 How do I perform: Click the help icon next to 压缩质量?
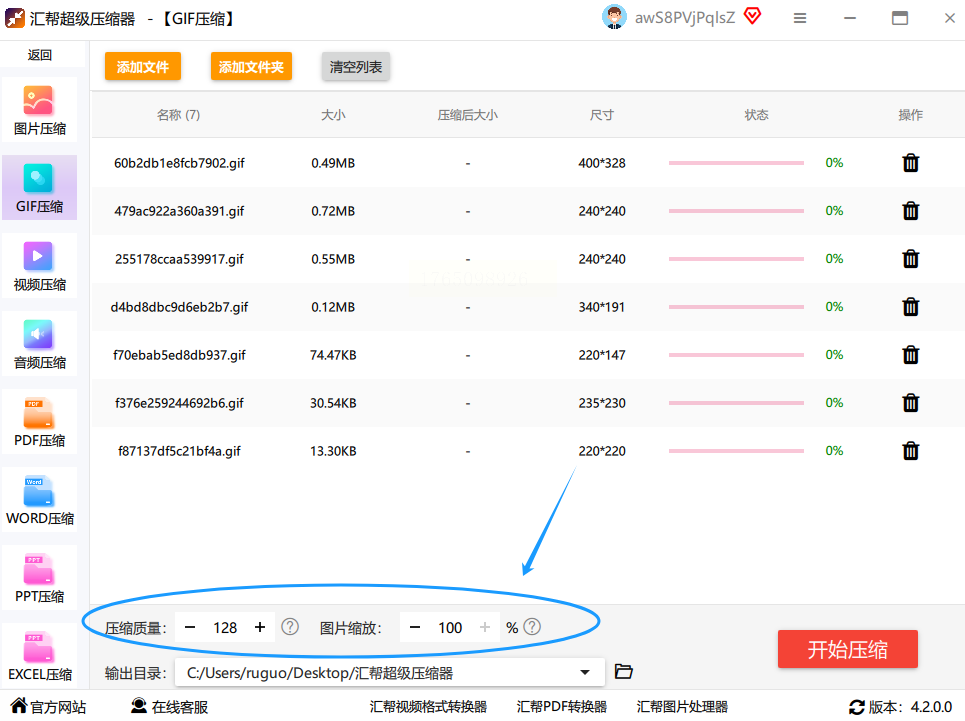pyautogui.click(x=290, y=627)
